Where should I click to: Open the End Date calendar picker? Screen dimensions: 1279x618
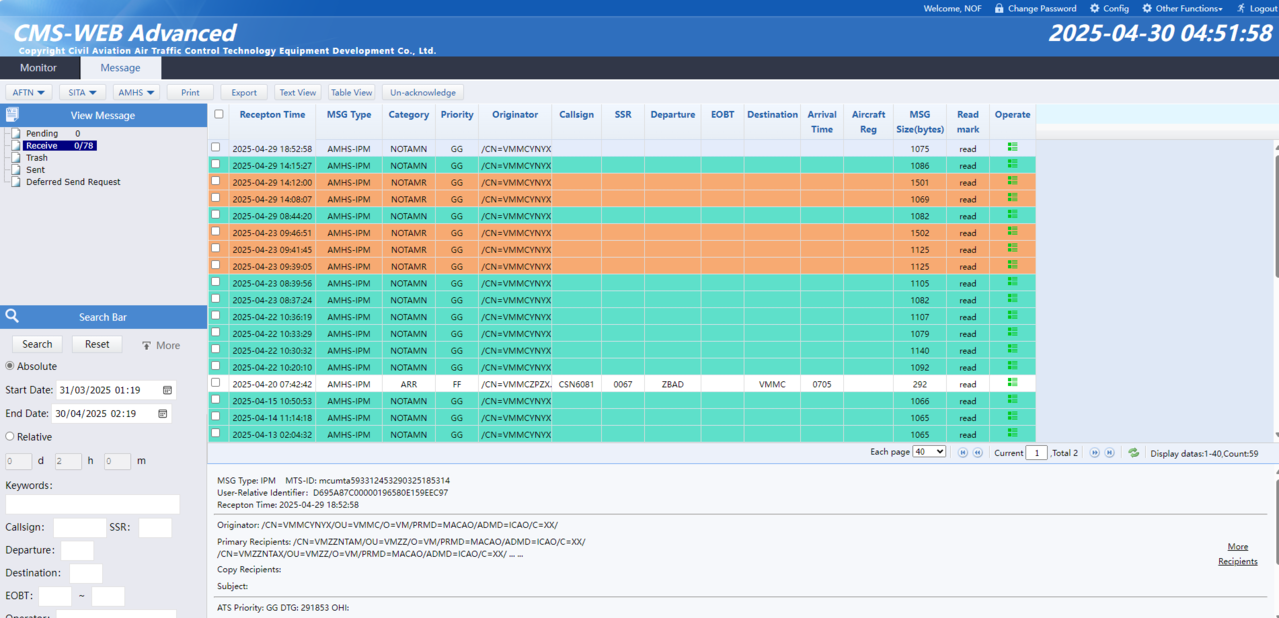click(162, 413)
